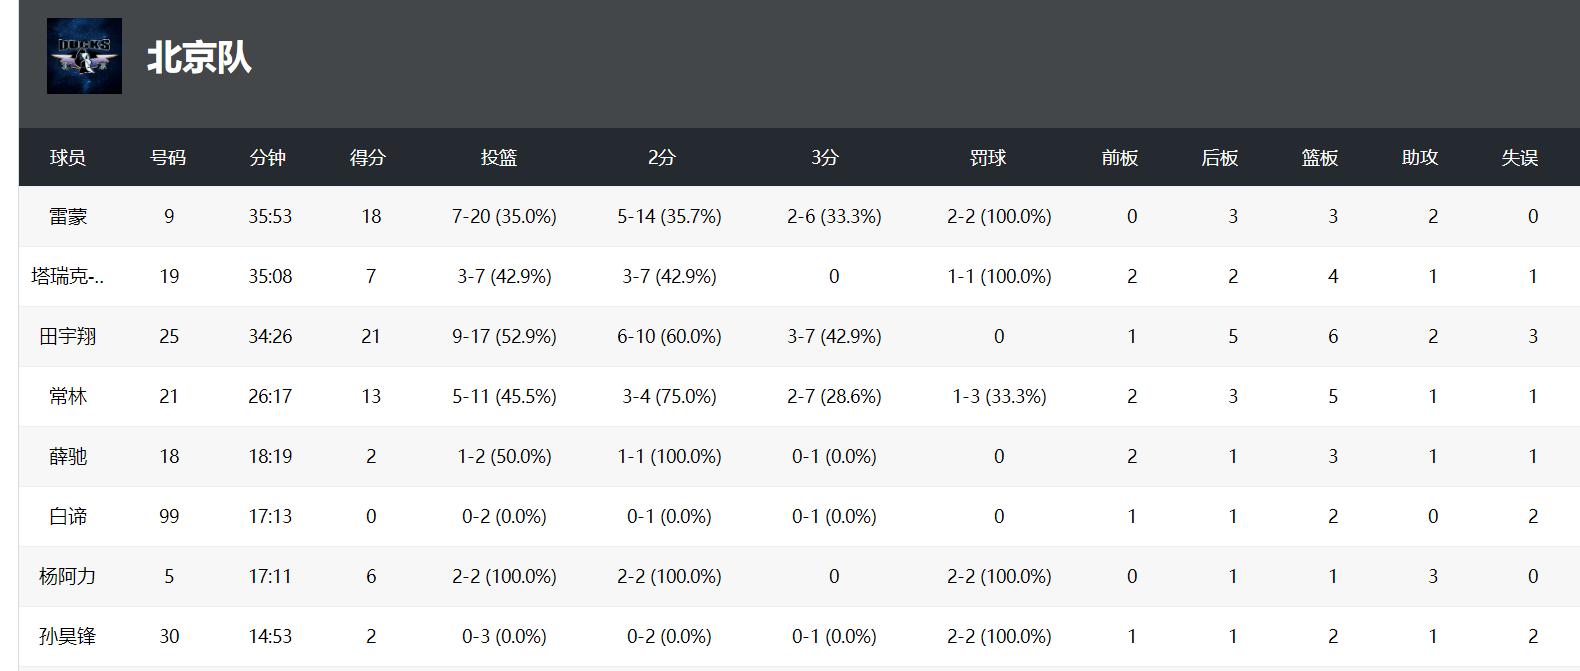Open player 白谛's entry
The width and height of the screenshot is (1580, 671).
68,517
